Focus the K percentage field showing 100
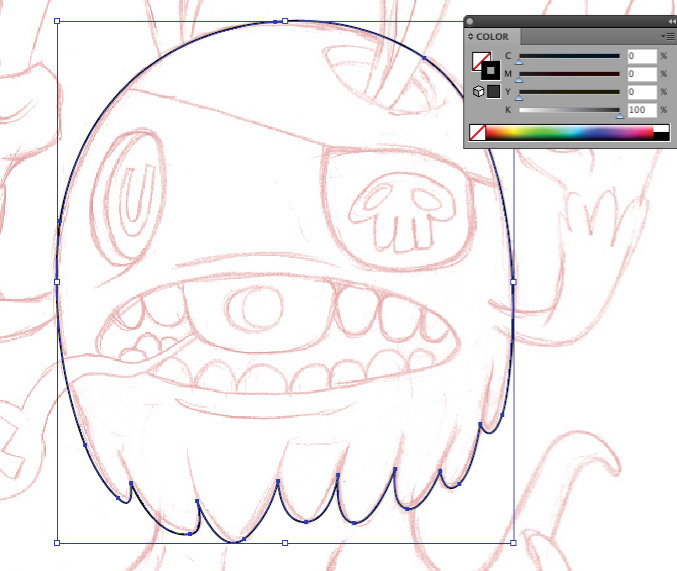677x571 pixels. [642, 110]
